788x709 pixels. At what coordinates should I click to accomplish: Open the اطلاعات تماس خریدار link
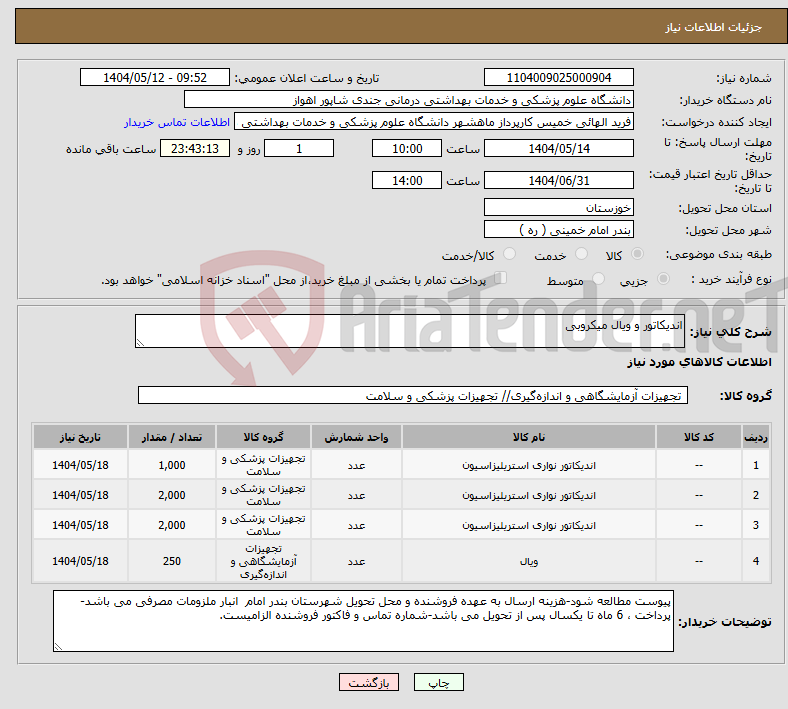point(177,122)
